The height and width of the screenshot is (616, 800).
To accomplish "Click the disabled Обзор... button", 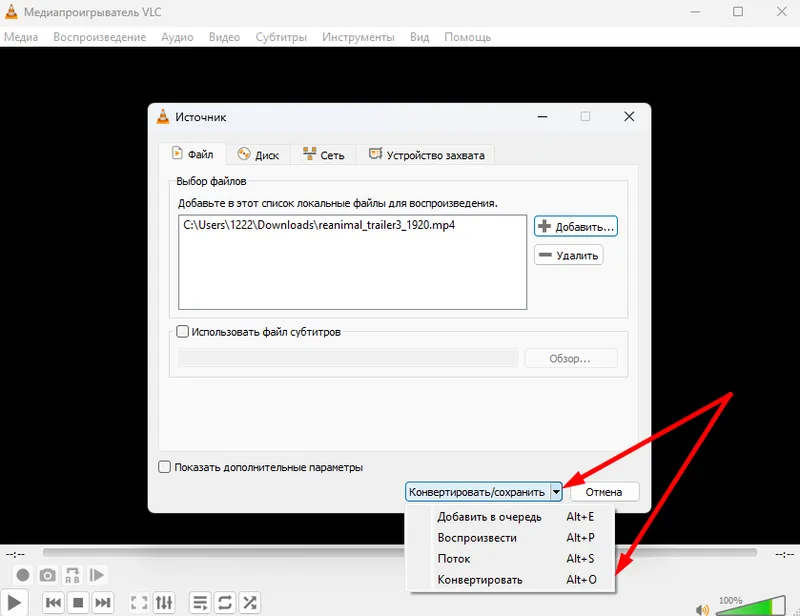I will click(x=570, y=358).
